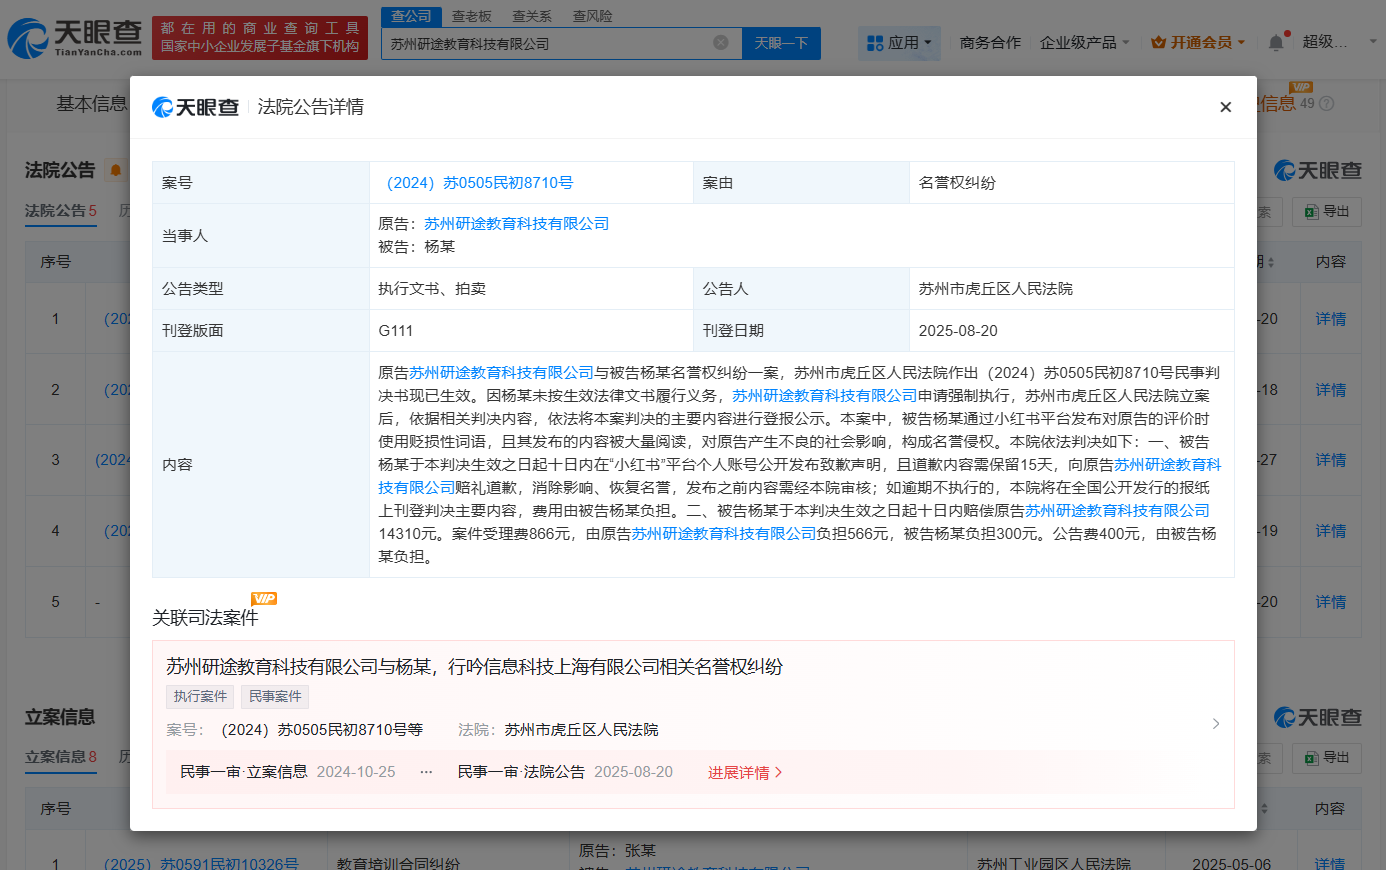View 进展详情 of the related case
1386x870 pixels.
point(744,773)
